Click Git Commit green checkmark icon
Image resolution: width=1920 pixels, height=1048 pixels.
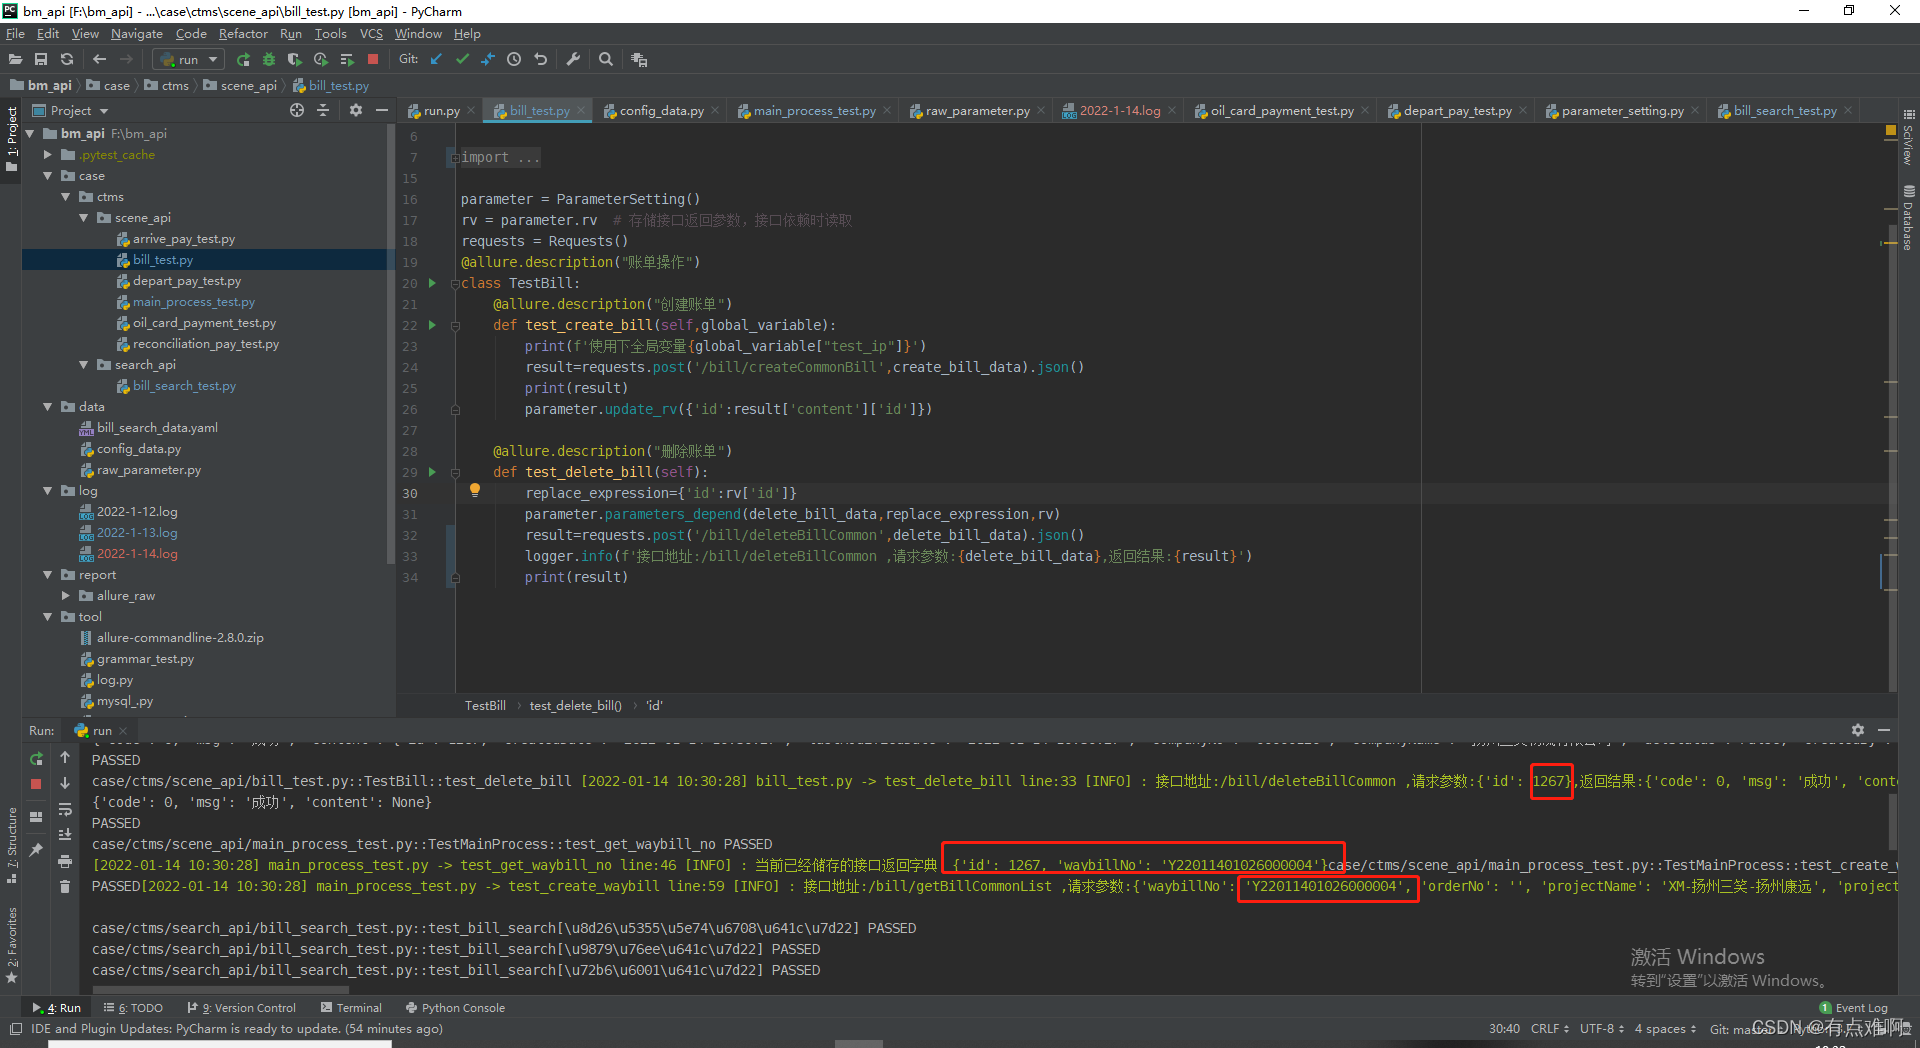(x=462, y=60)
